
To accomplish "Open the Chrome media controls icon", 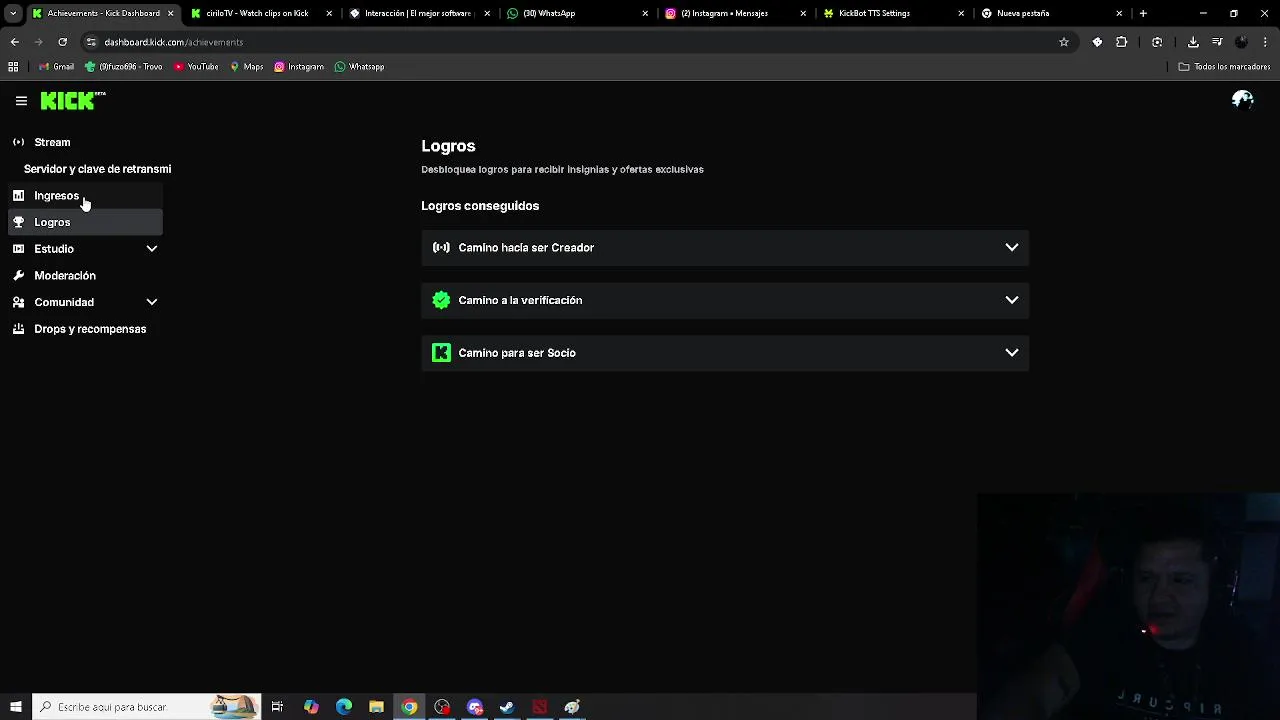I will coord(1217,42).
